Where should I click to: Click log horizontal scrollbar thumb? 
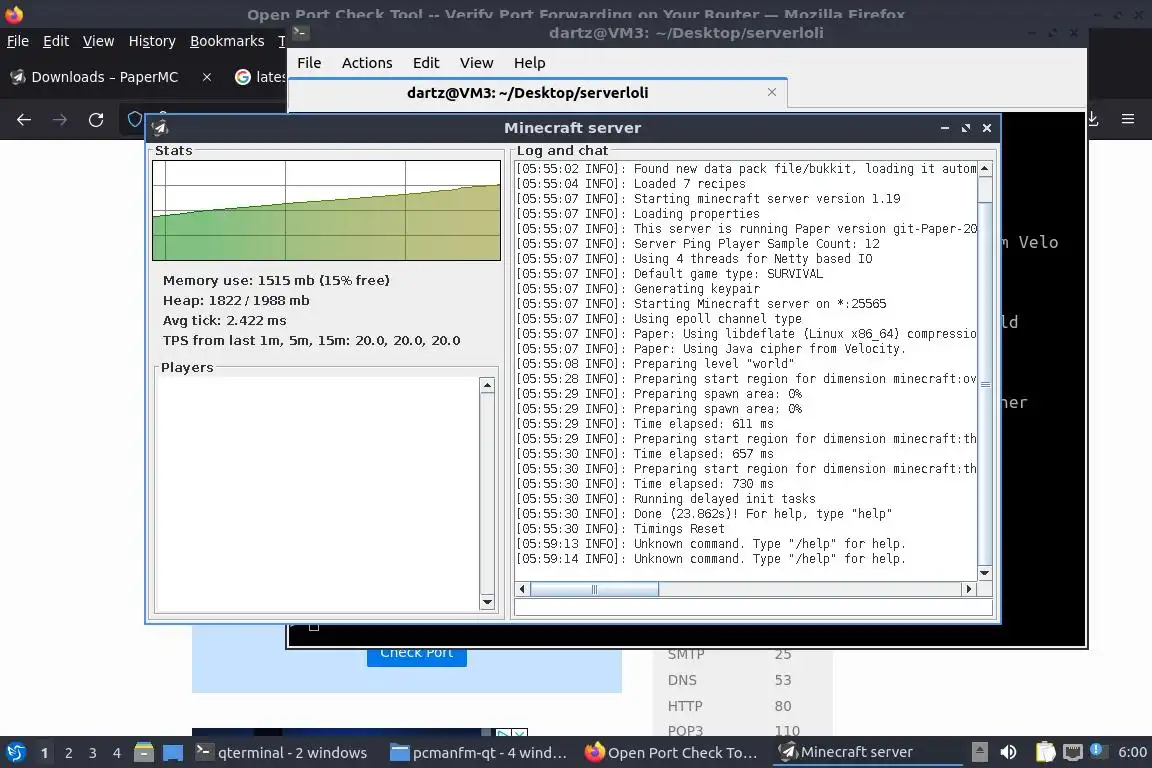point(594,589)
